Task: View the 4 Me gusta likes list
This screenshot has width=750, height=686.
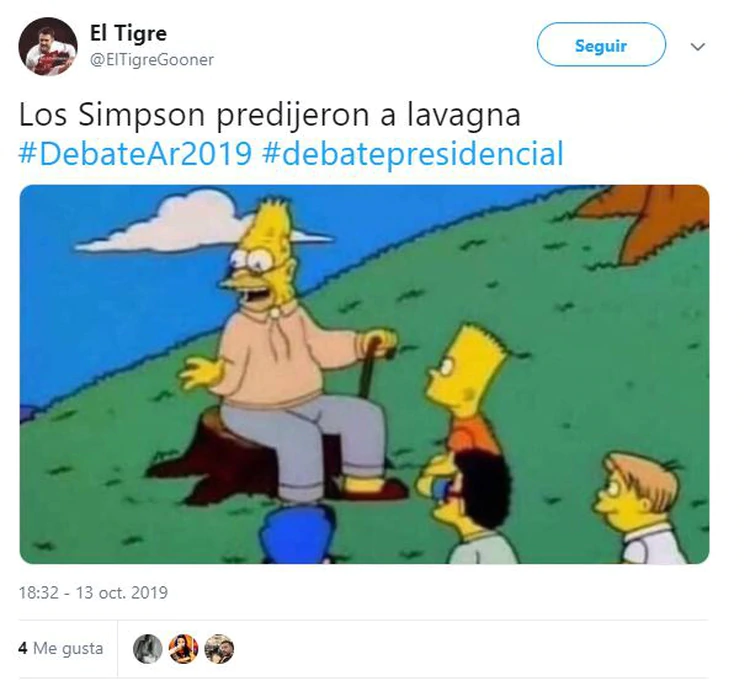Action: click(x=61, y=648)
